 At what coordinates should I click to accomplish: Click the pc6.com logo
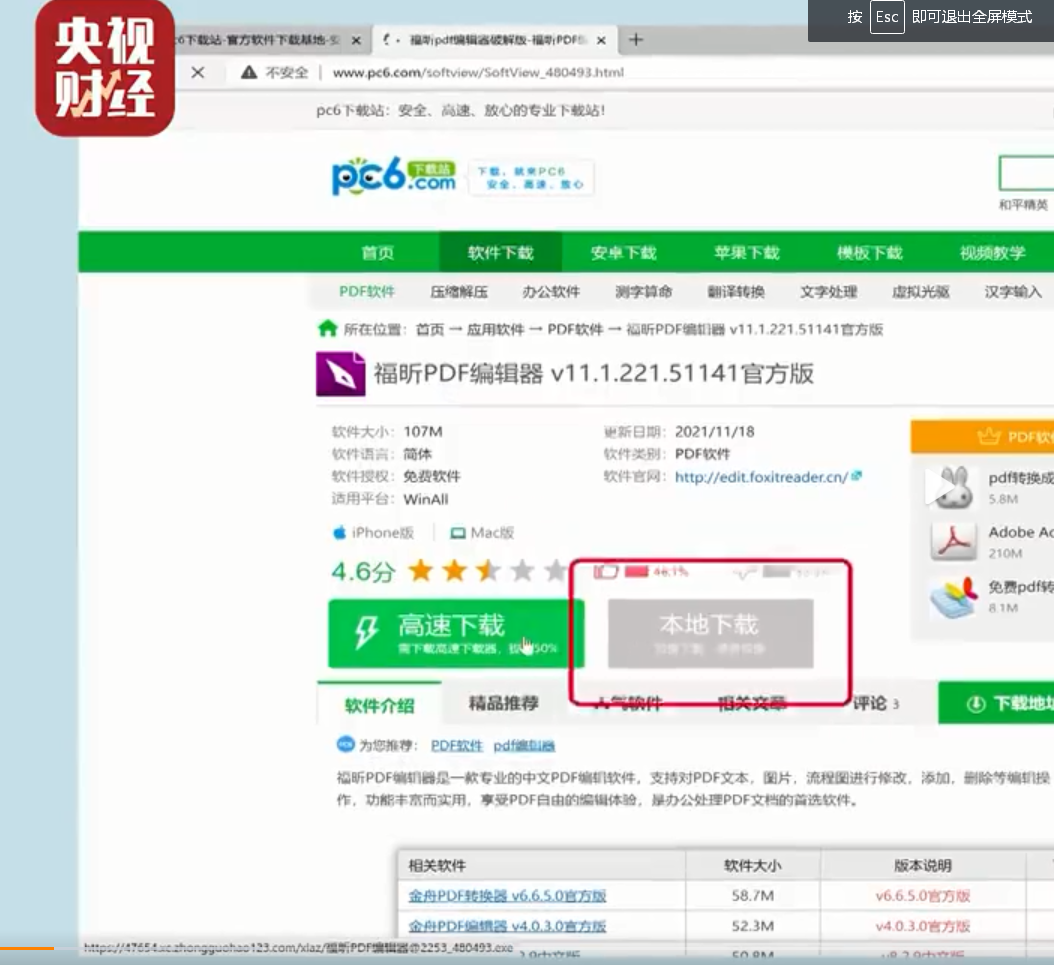pos(395,176)
